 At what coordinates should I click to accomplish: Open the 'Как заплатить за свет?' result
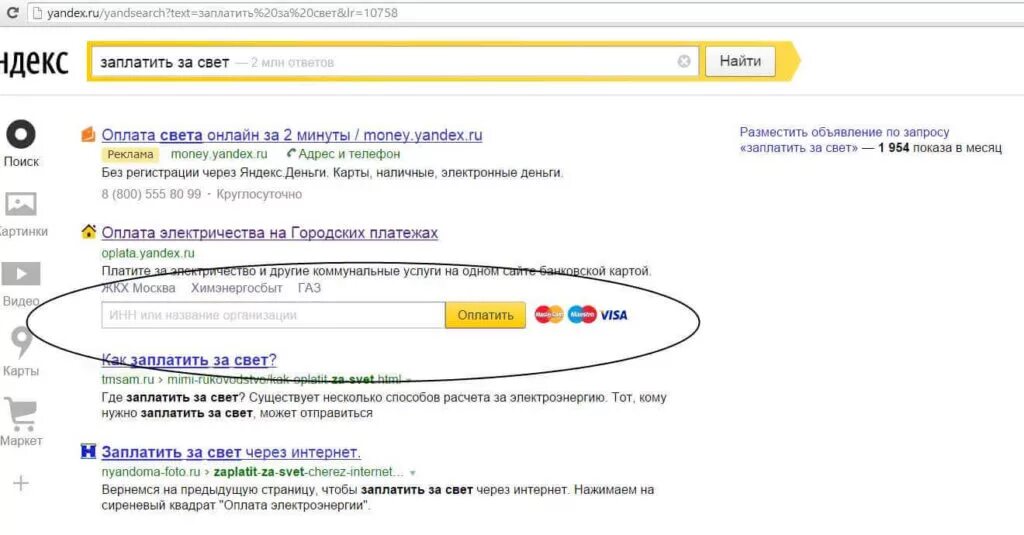click(x=189, y=360)
